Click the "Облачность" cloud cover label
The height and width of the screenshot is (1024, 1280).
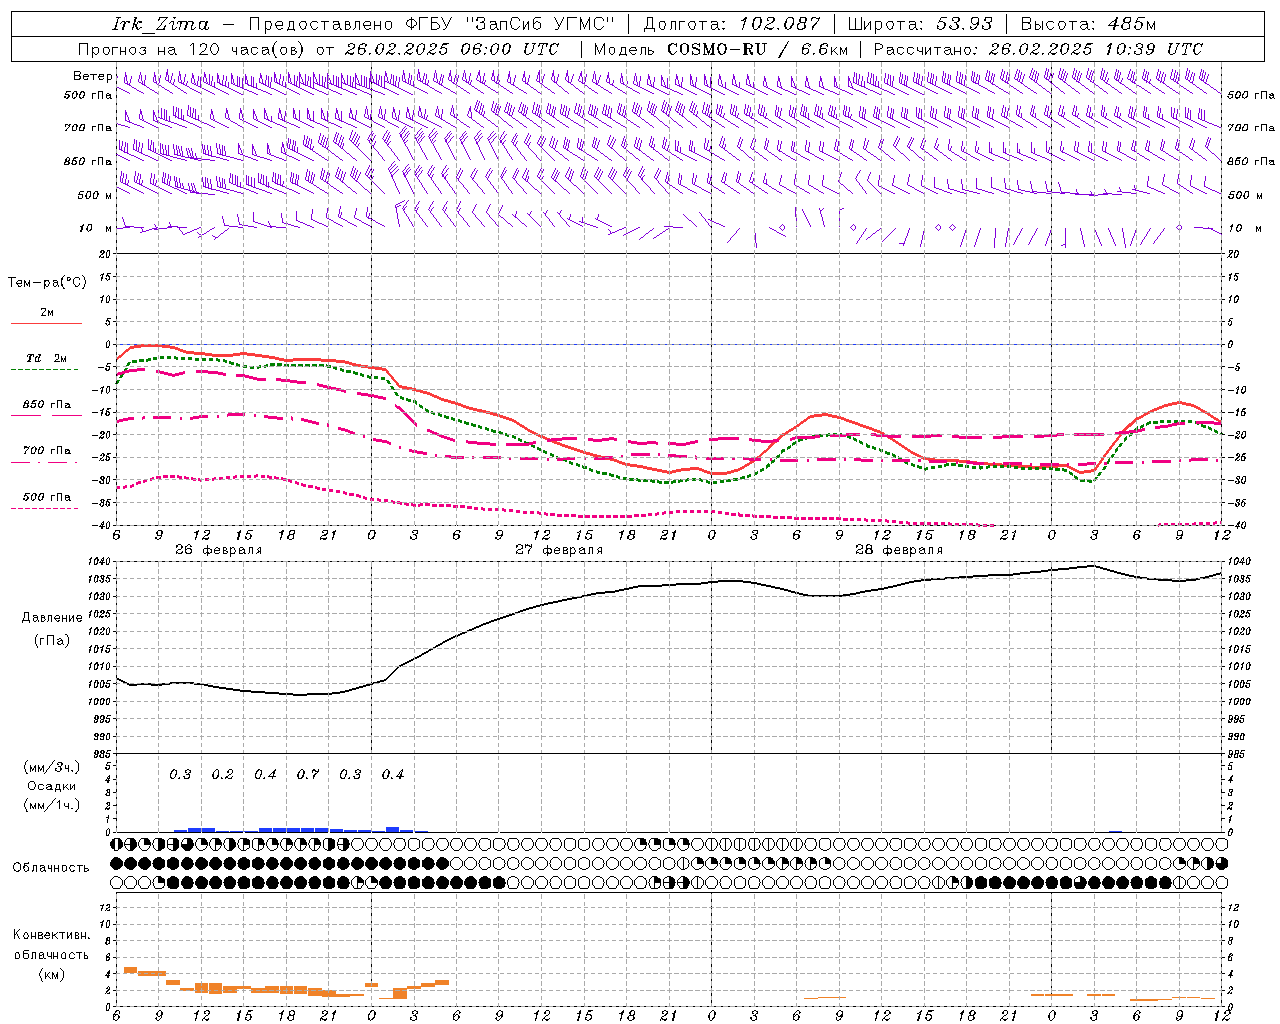click(51, 868)
